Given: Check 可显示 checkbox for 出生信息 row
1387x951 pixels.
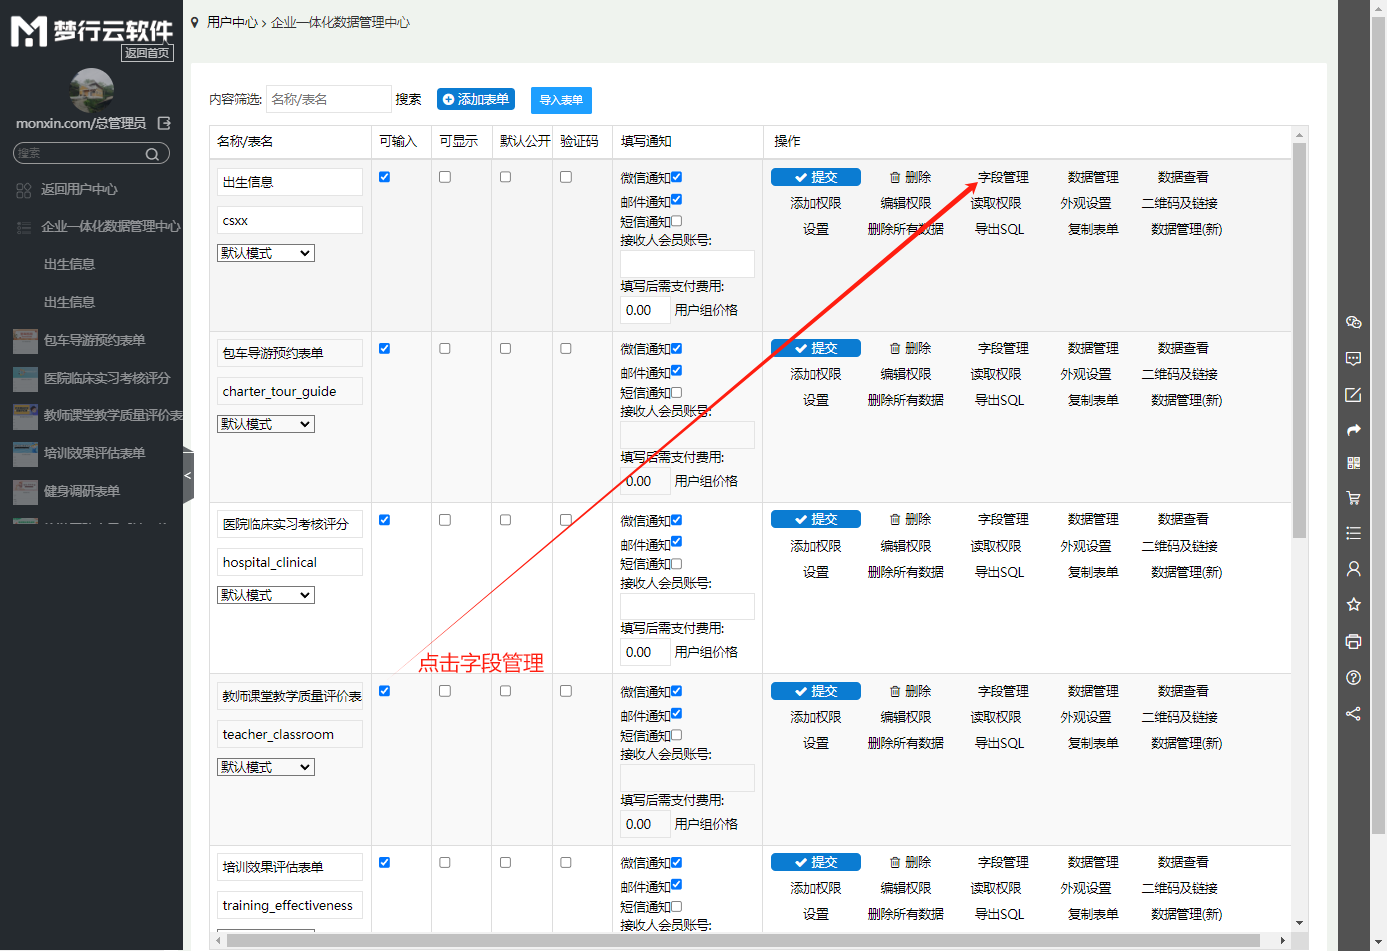Looking at the screenshot, I should point(445,177).
